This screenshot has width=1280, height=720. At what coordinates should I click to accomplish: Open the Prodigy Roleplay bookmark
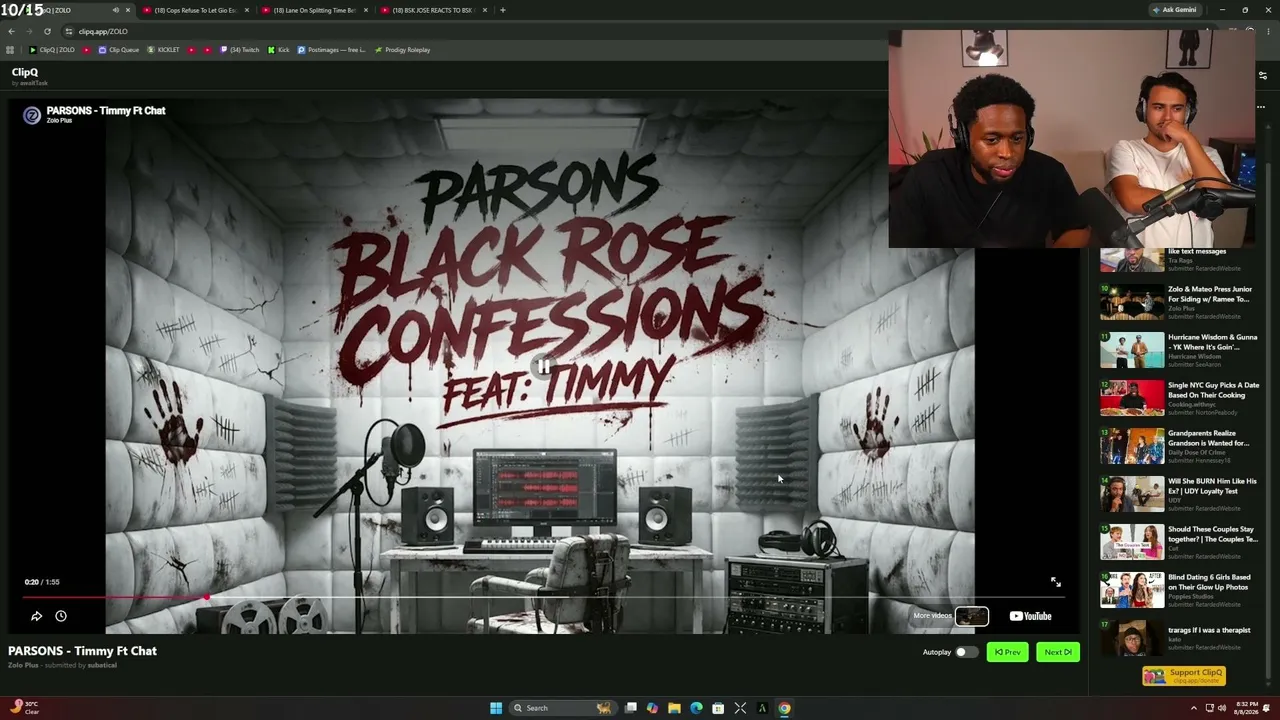click(x=402, y=50)
